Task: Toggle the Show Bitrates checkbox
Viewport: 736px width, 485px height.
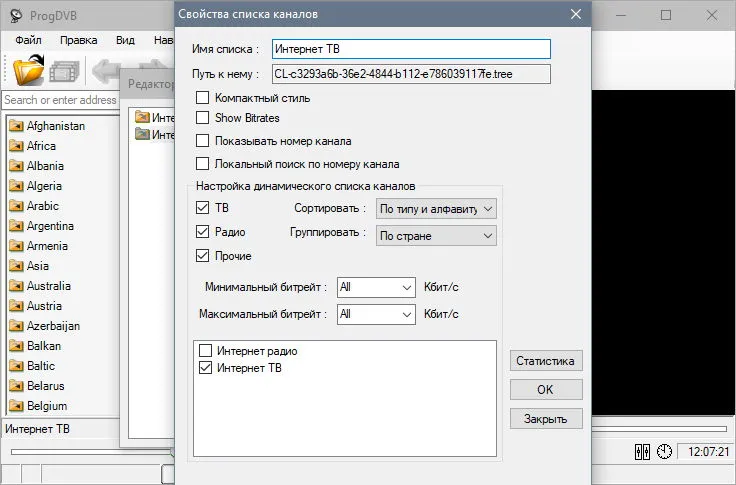Action: pos(202,117)
